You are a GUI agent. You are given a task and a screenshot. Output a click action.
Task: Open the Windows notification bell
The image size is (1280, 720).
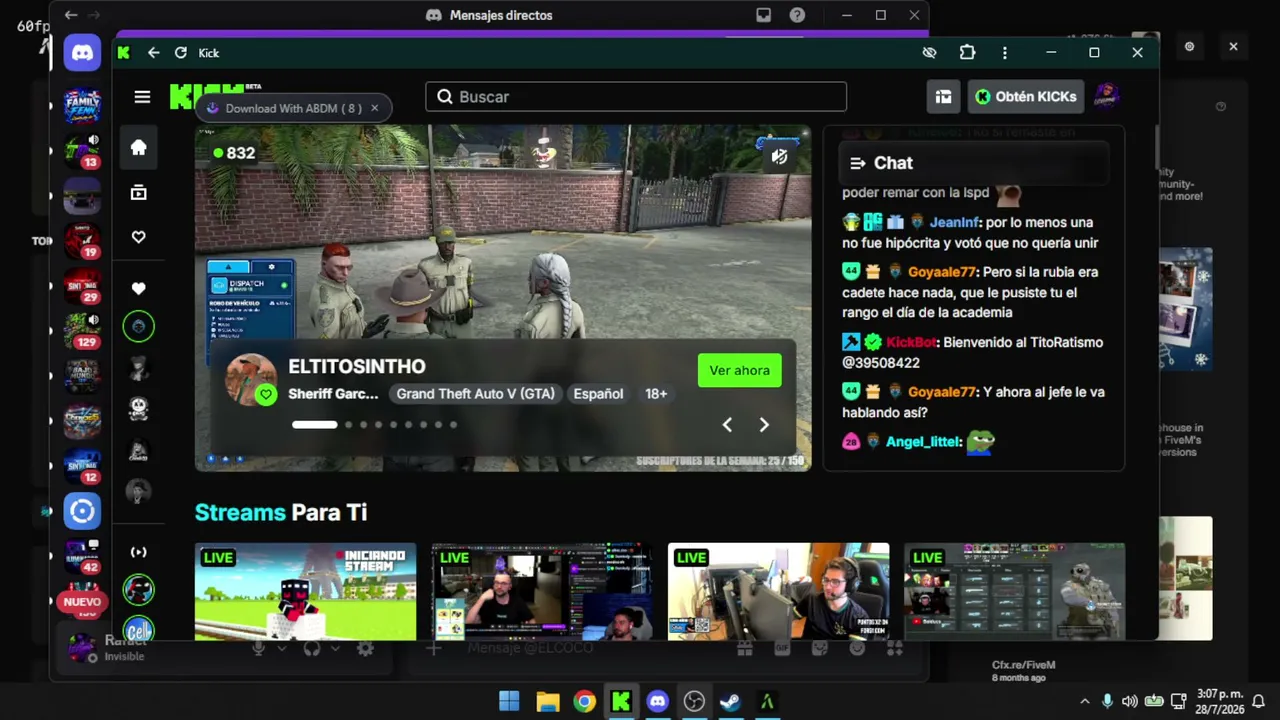[1259, 701]
